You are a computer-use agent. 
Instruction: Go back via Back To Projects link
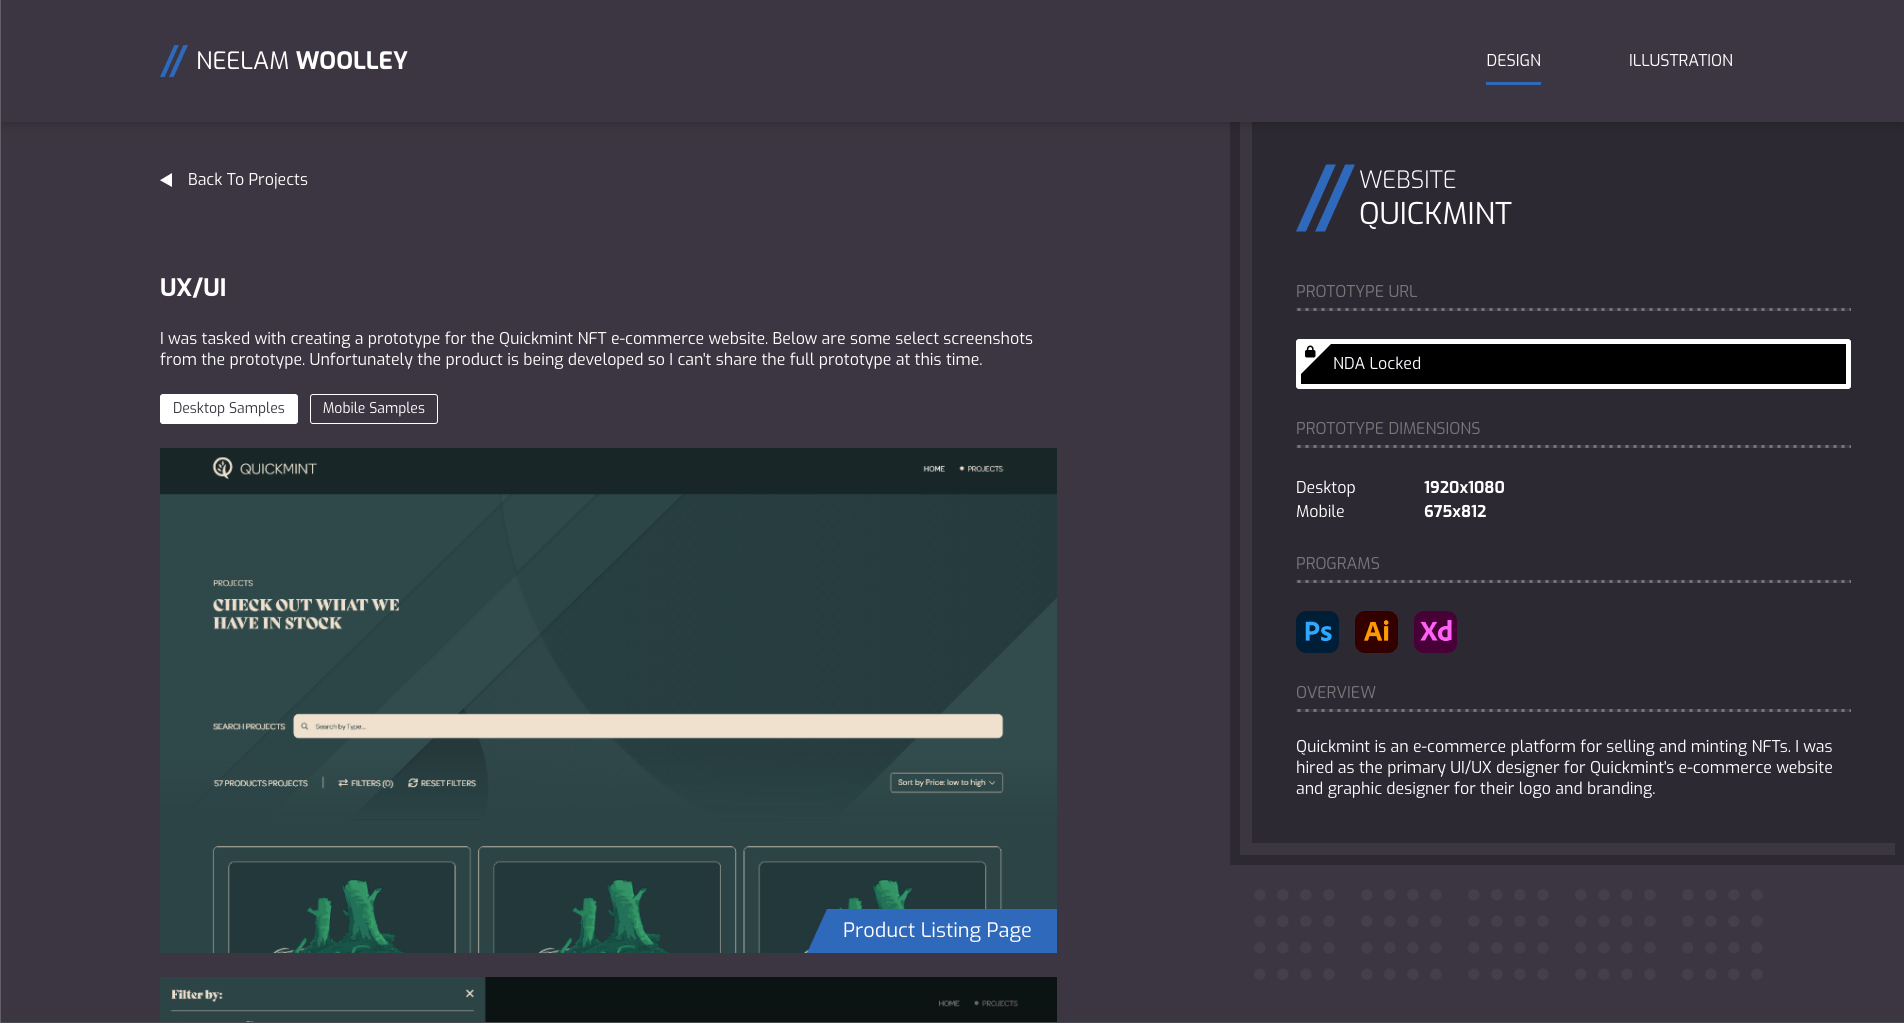234,180
